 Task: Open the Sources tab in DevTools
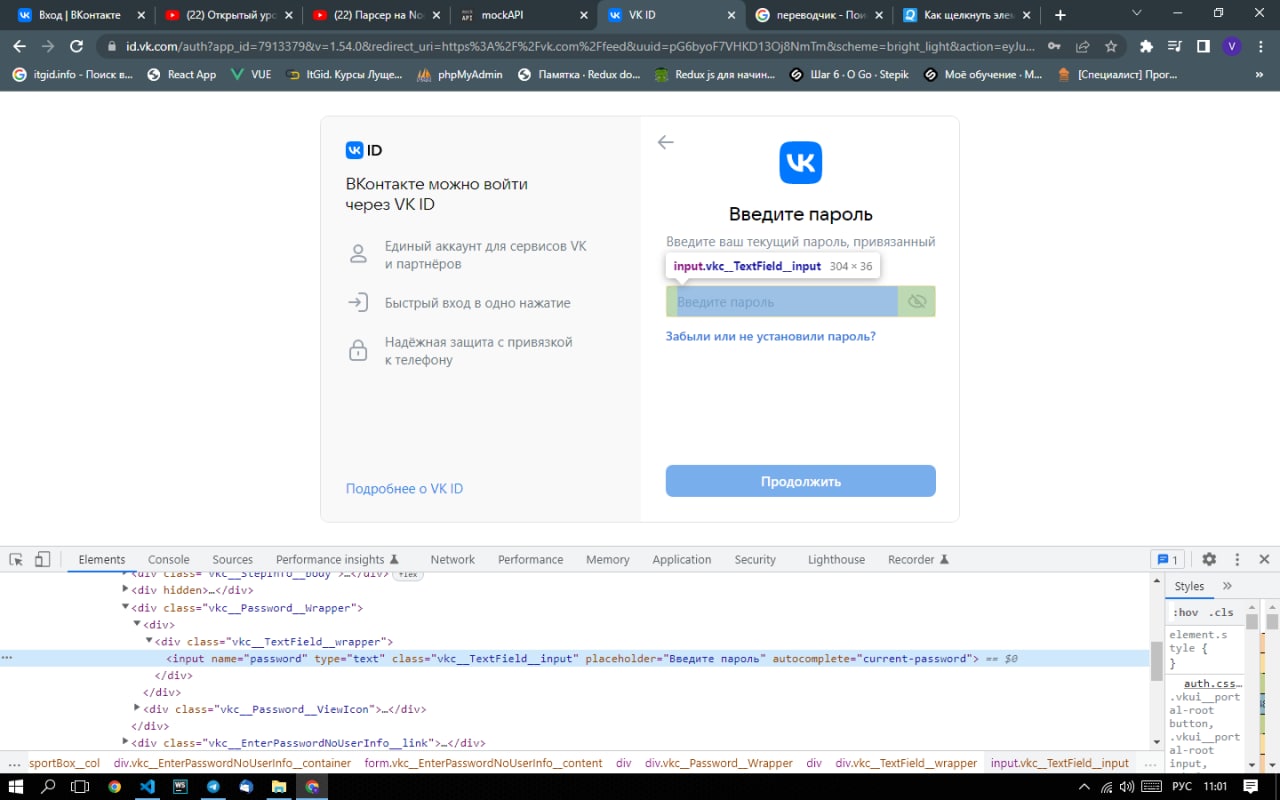(233, 560)
